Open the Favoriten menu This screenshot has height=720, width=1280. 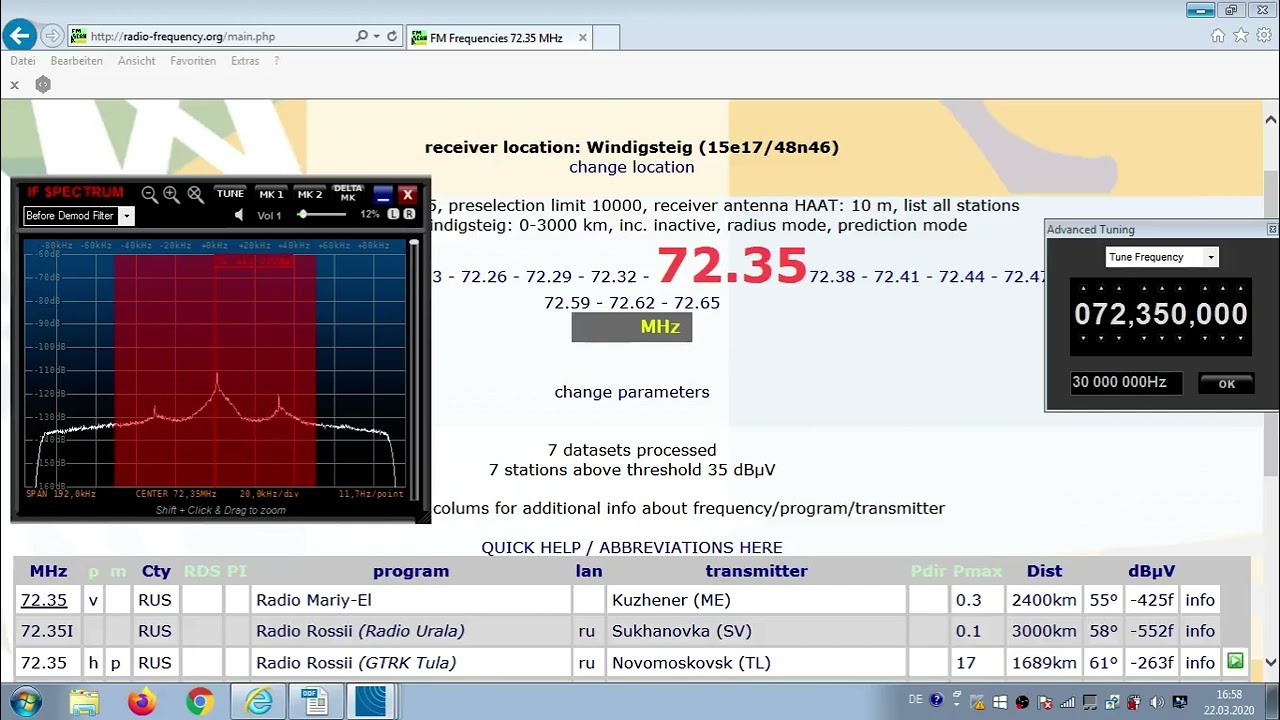(193, 61)
